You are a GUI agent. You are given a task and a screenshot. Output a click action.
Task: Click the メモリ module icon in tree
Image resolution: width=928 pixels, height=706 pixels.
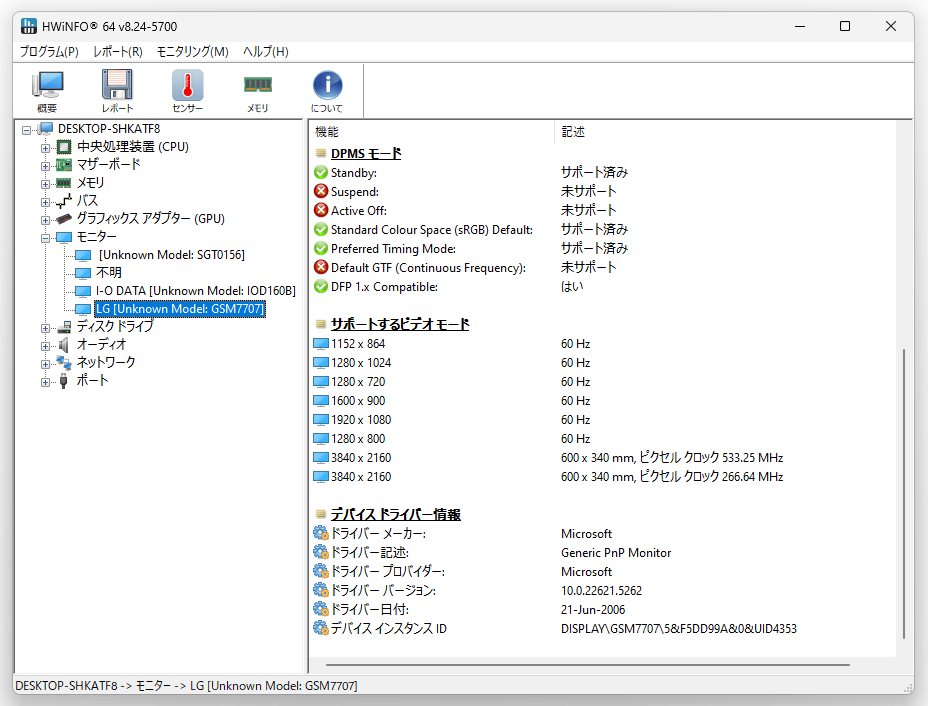[64, 183]
